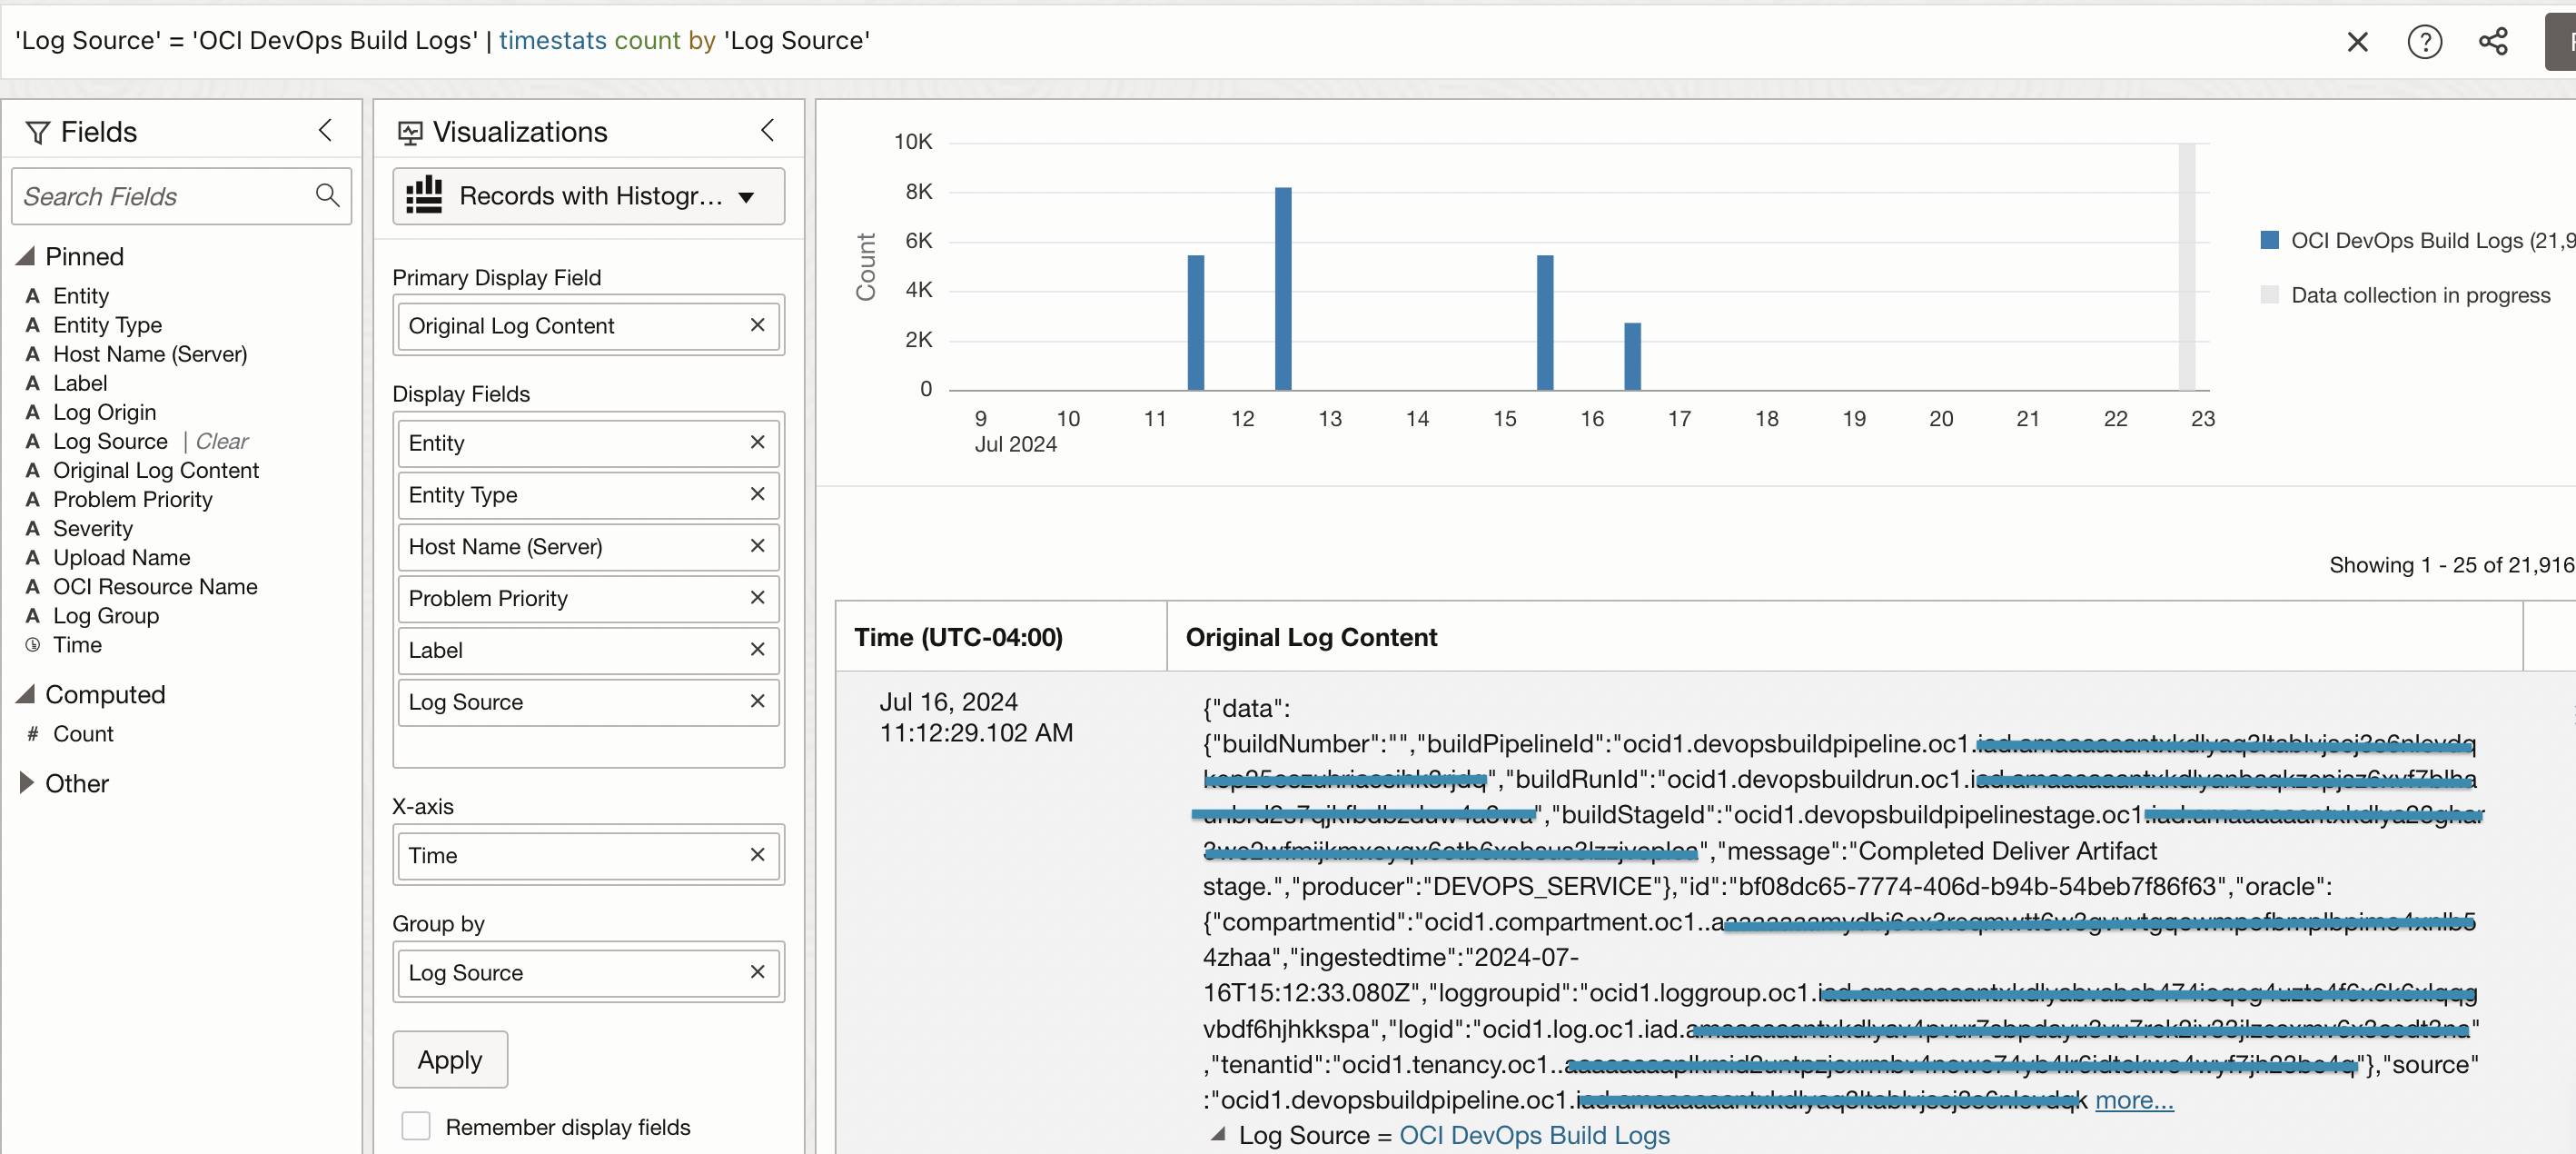Click the share icon in query bar
The image size is (2576, 1154).
click(2492, 42)
